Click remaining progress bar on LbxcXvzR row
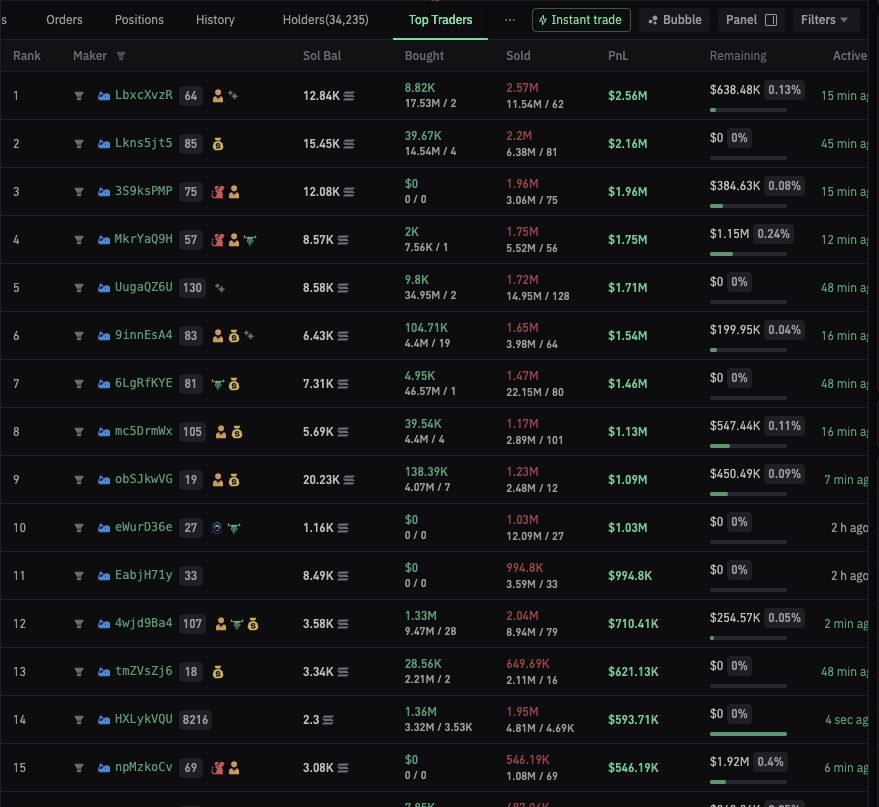 pos(748,110)
